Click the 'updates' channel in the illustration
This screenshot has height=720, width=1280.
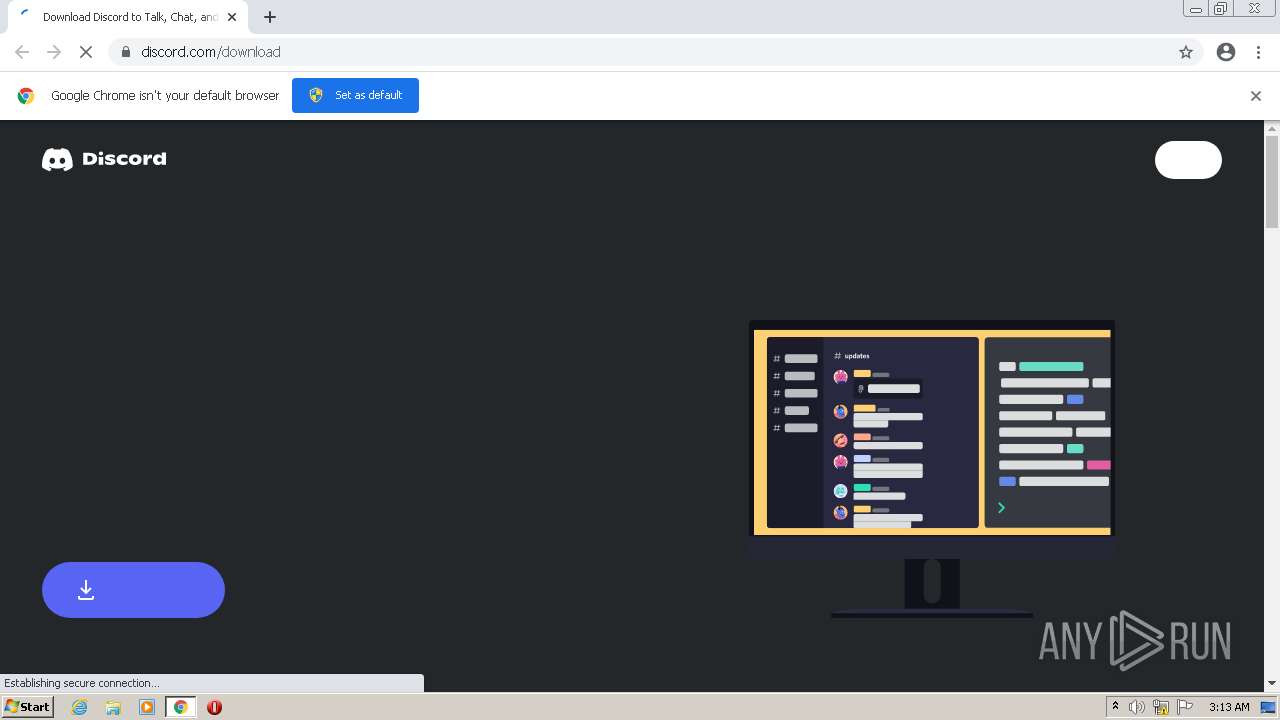(x=853, y=356)
